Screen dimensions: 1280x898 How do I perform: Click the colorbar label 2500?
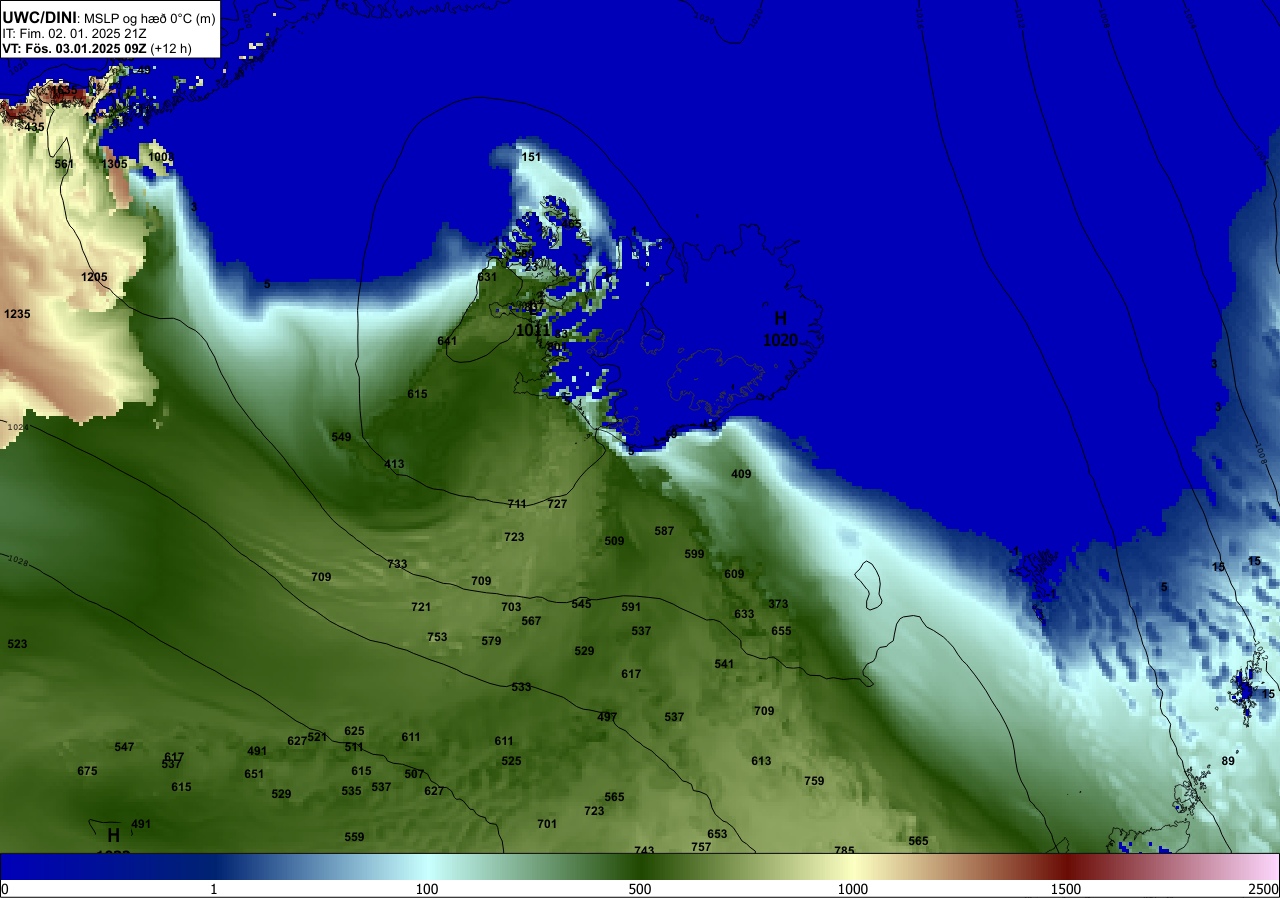click(1264, 889)
